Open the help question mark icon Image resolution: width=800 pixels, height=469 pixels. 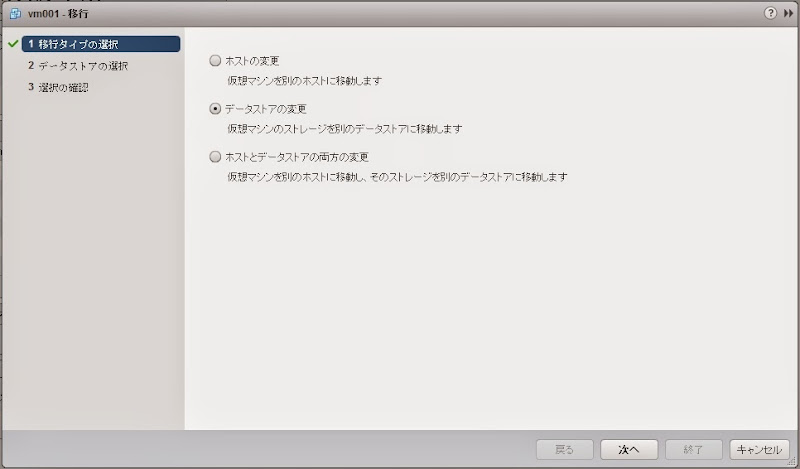tap(770, 13)
